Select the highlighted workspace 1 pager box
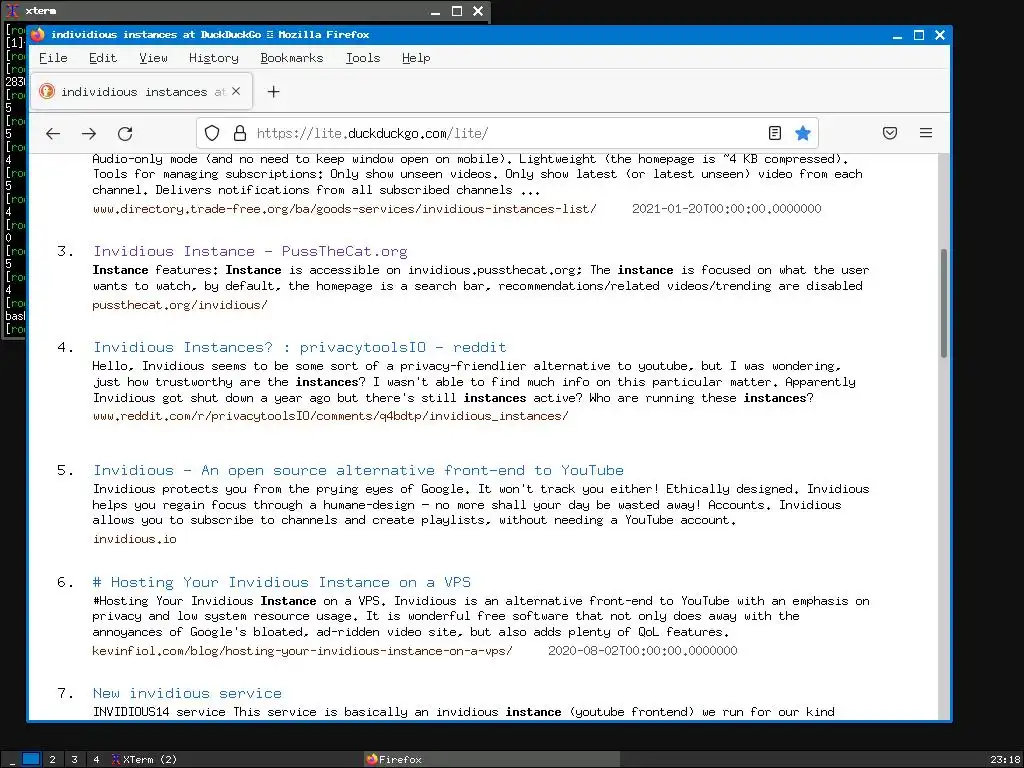The image size is (1024, 768). click(x=31, y=759)
